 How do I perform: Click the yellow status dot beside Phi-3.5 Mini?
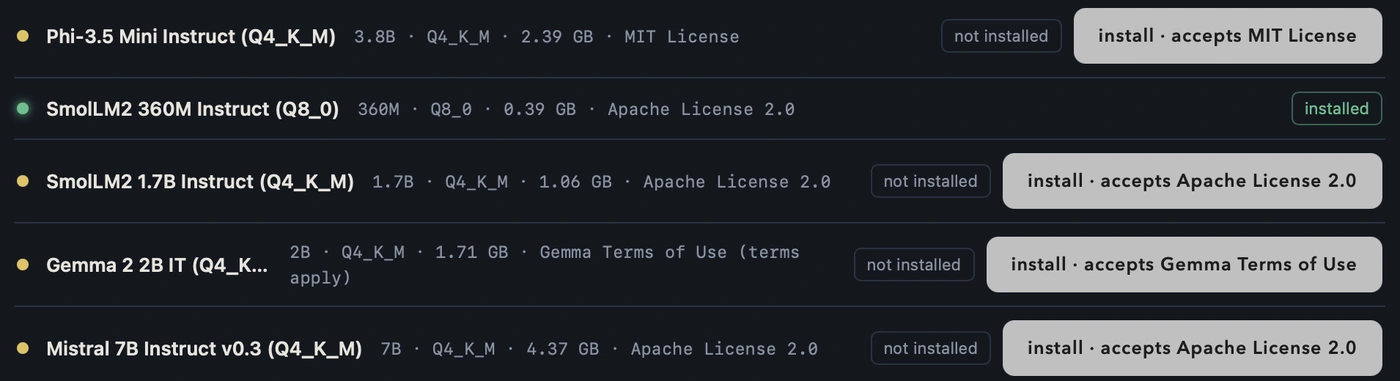22,36
